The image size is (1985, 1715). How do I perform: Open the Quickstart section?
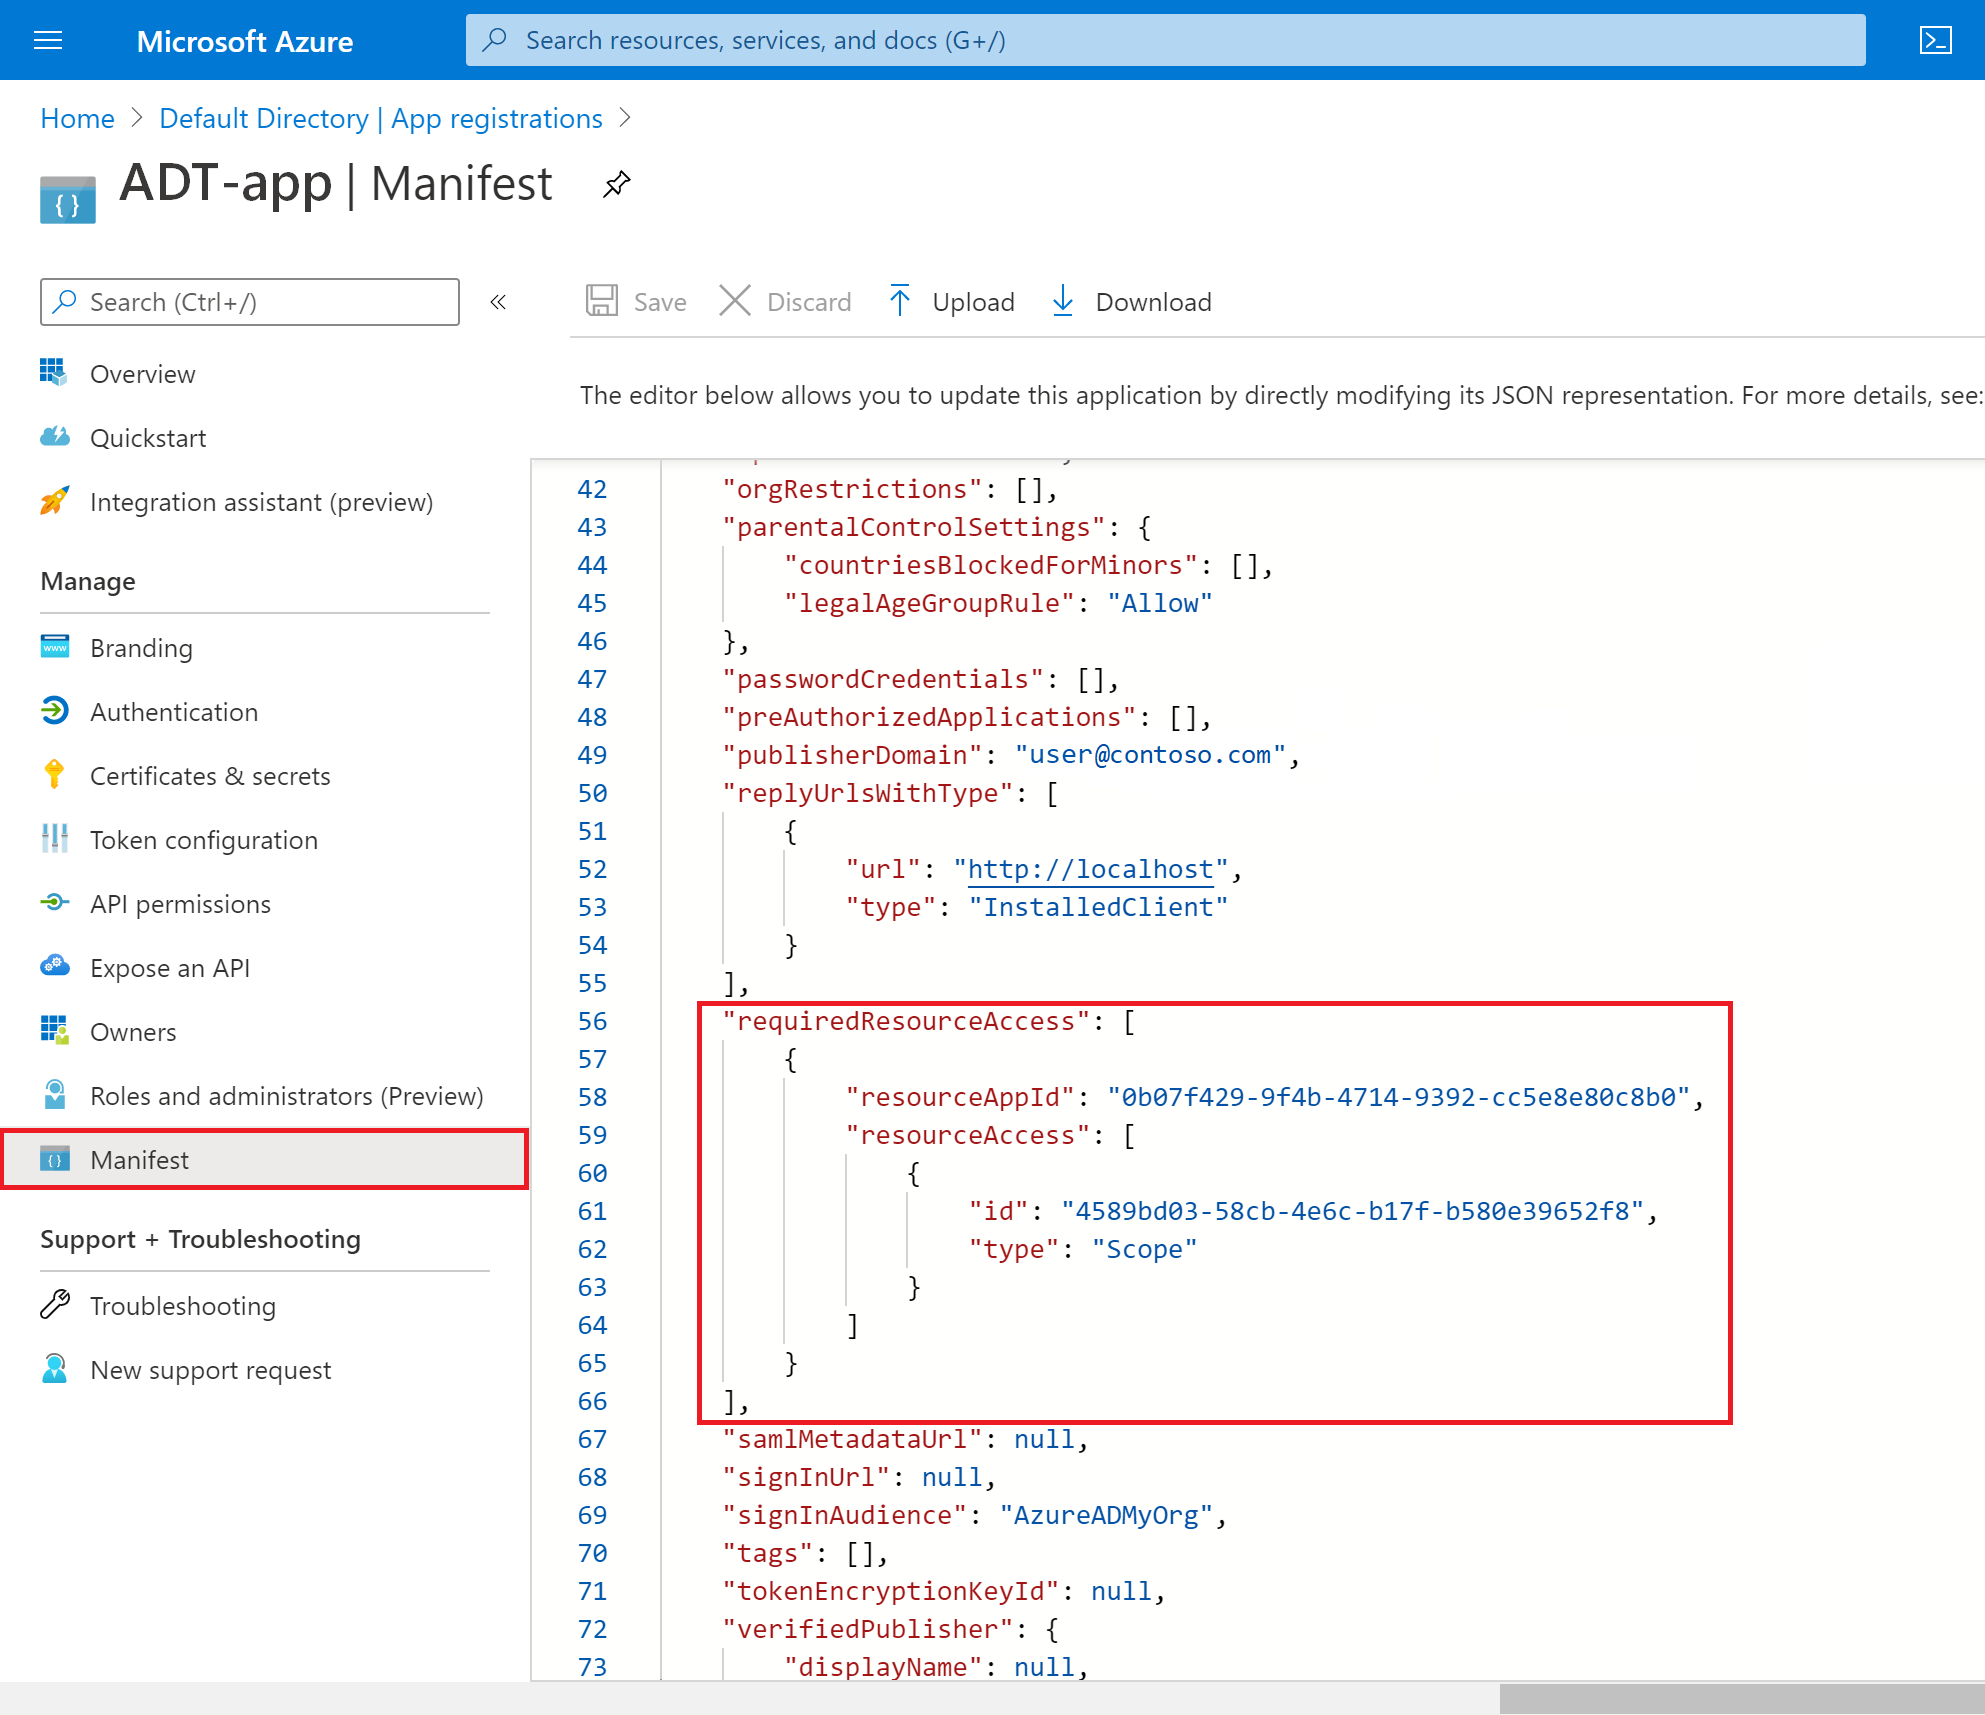point(149,436)
